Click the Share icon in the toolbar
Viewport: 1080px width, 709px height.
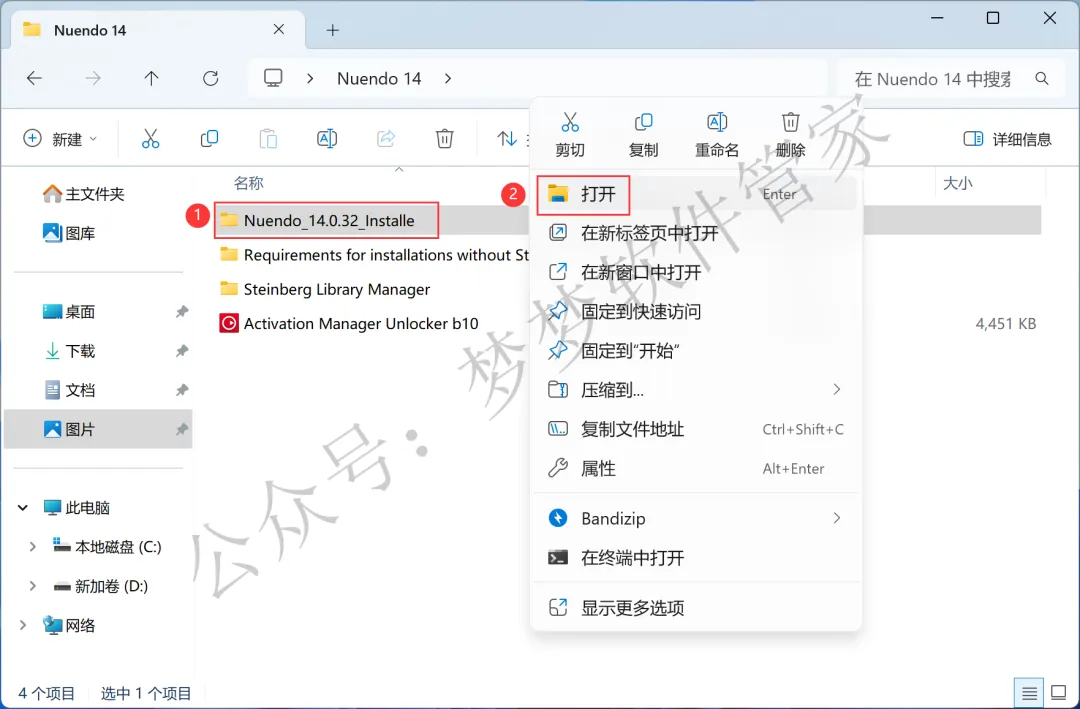coord(386,138)
